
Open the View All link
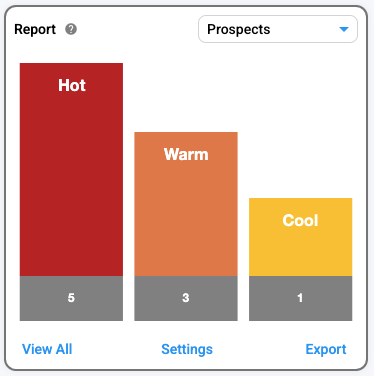(47, 349)
